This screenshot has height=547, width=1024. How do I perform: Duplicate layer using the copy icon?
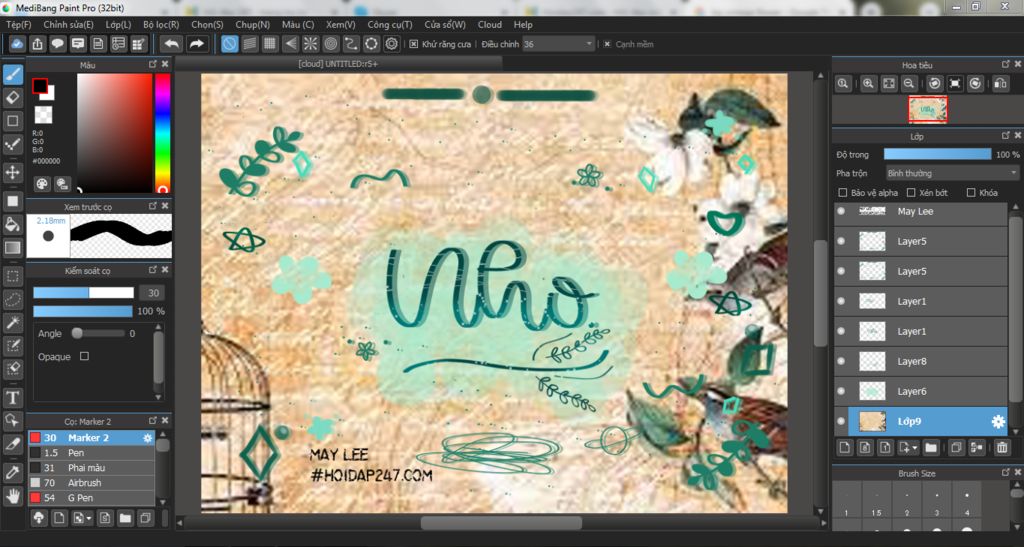coord(956,448)
